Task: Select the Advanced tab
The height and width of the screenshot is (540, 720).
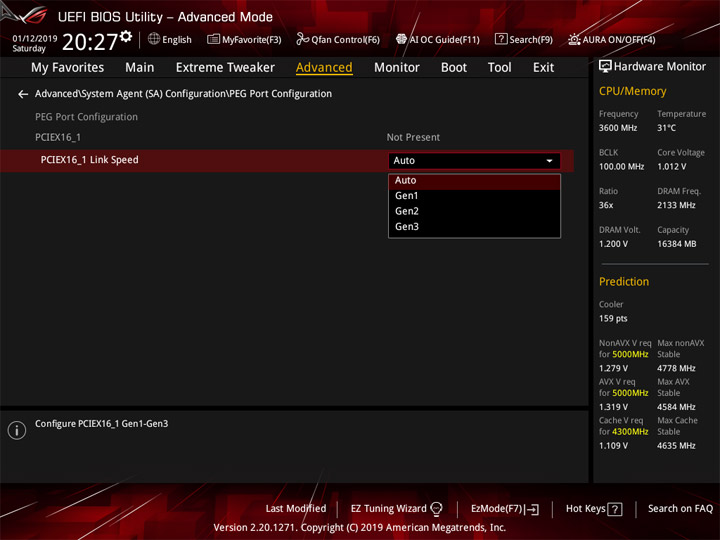Action: pyautogui.click(x=324, y=68)
